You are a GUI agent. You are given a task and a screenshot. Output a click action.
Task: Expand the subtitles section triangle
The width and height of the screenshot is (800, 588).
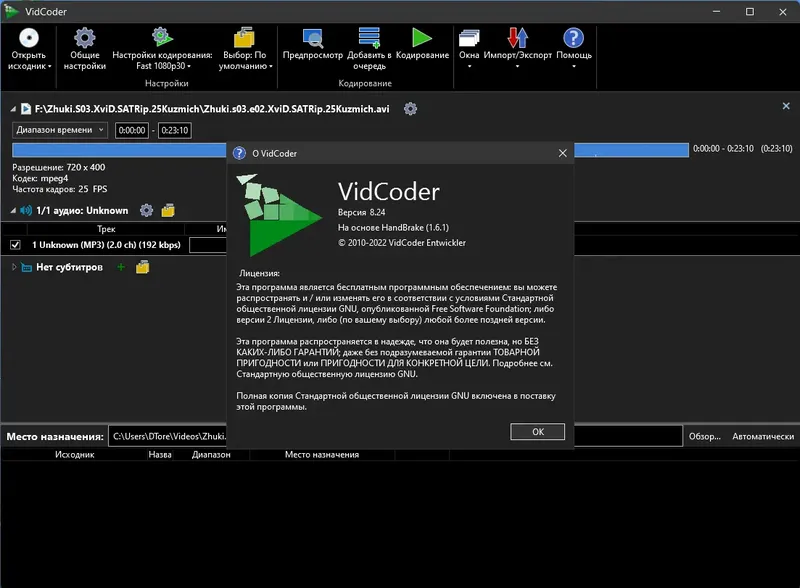click(x=14, y=267)
